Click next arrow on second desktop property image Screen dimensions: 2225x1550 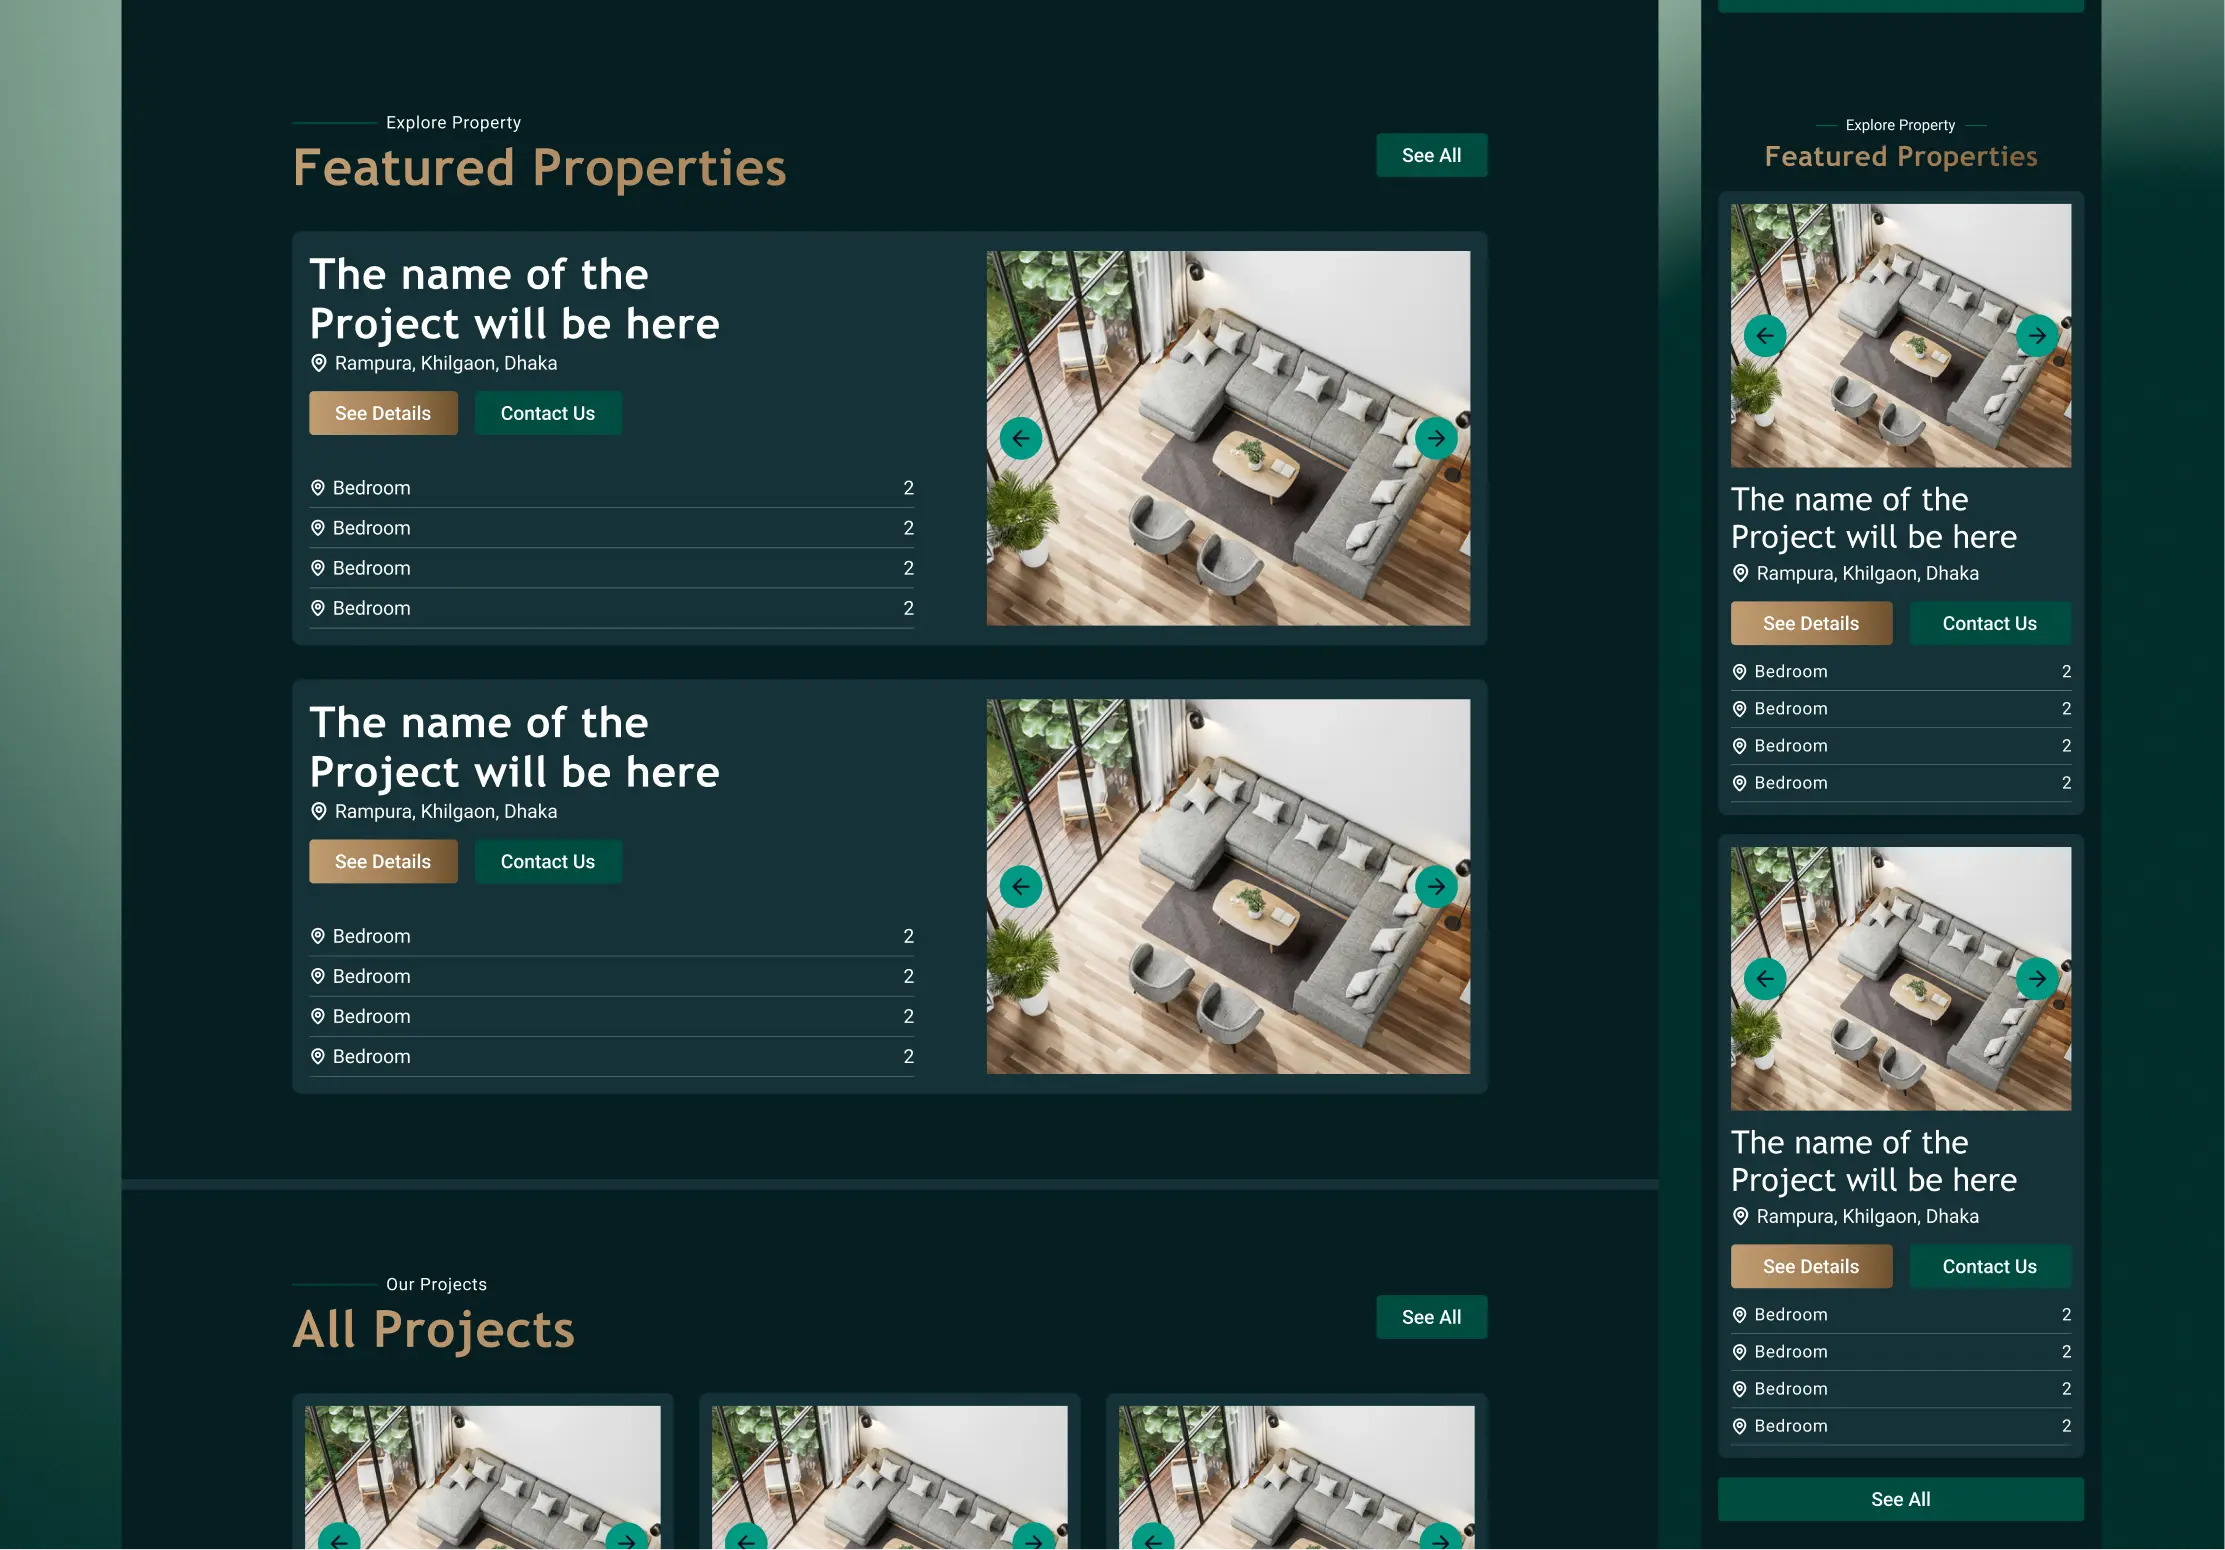[x=1436, y=886]
